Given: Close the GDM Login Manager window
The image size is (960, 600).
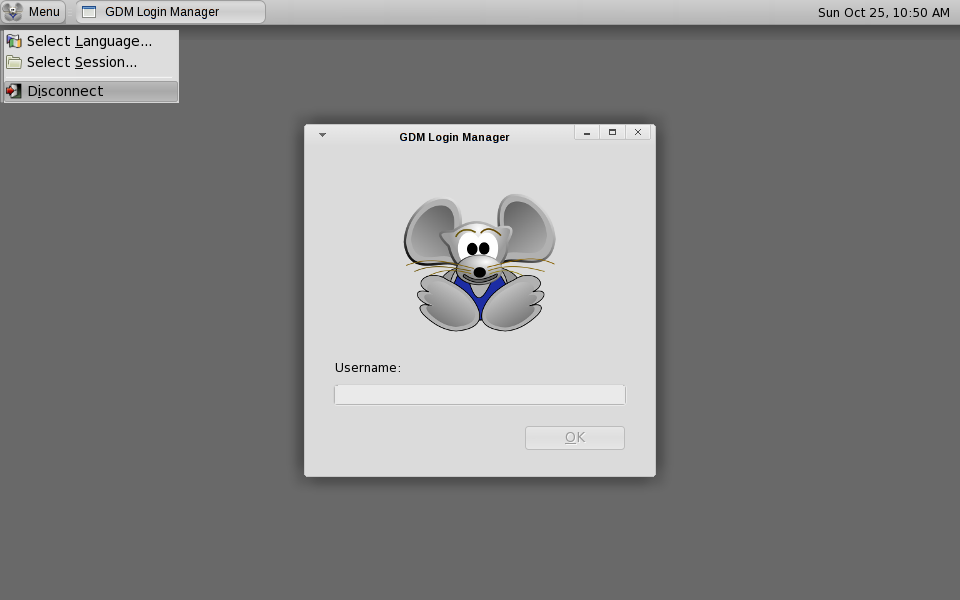Looking at the screenshot, I should pos(638,132).
